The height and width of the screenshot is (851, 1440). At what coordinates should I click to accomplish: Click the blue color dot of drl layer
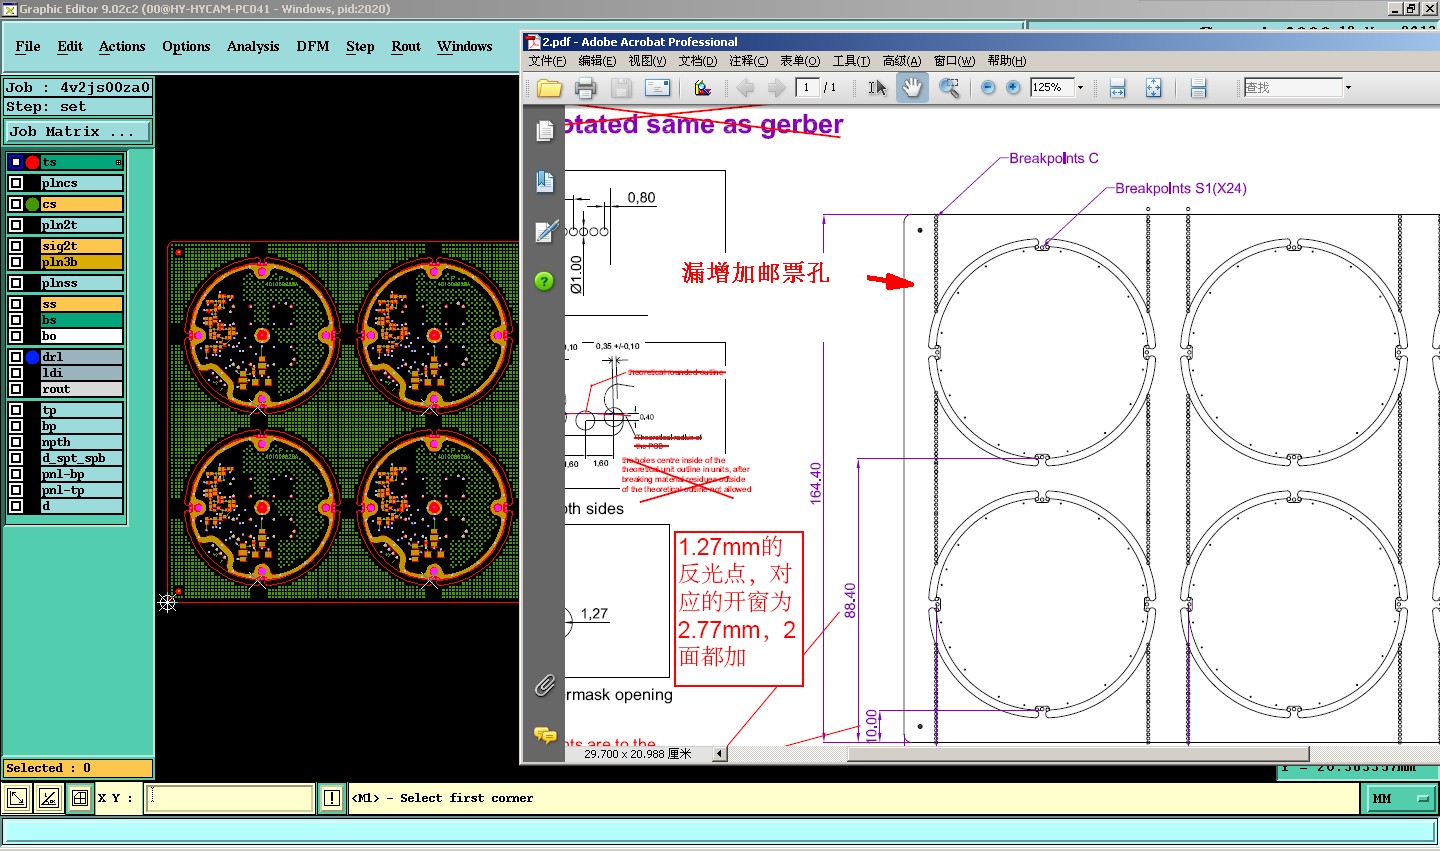pyautogui.click(x=32, y=357)
